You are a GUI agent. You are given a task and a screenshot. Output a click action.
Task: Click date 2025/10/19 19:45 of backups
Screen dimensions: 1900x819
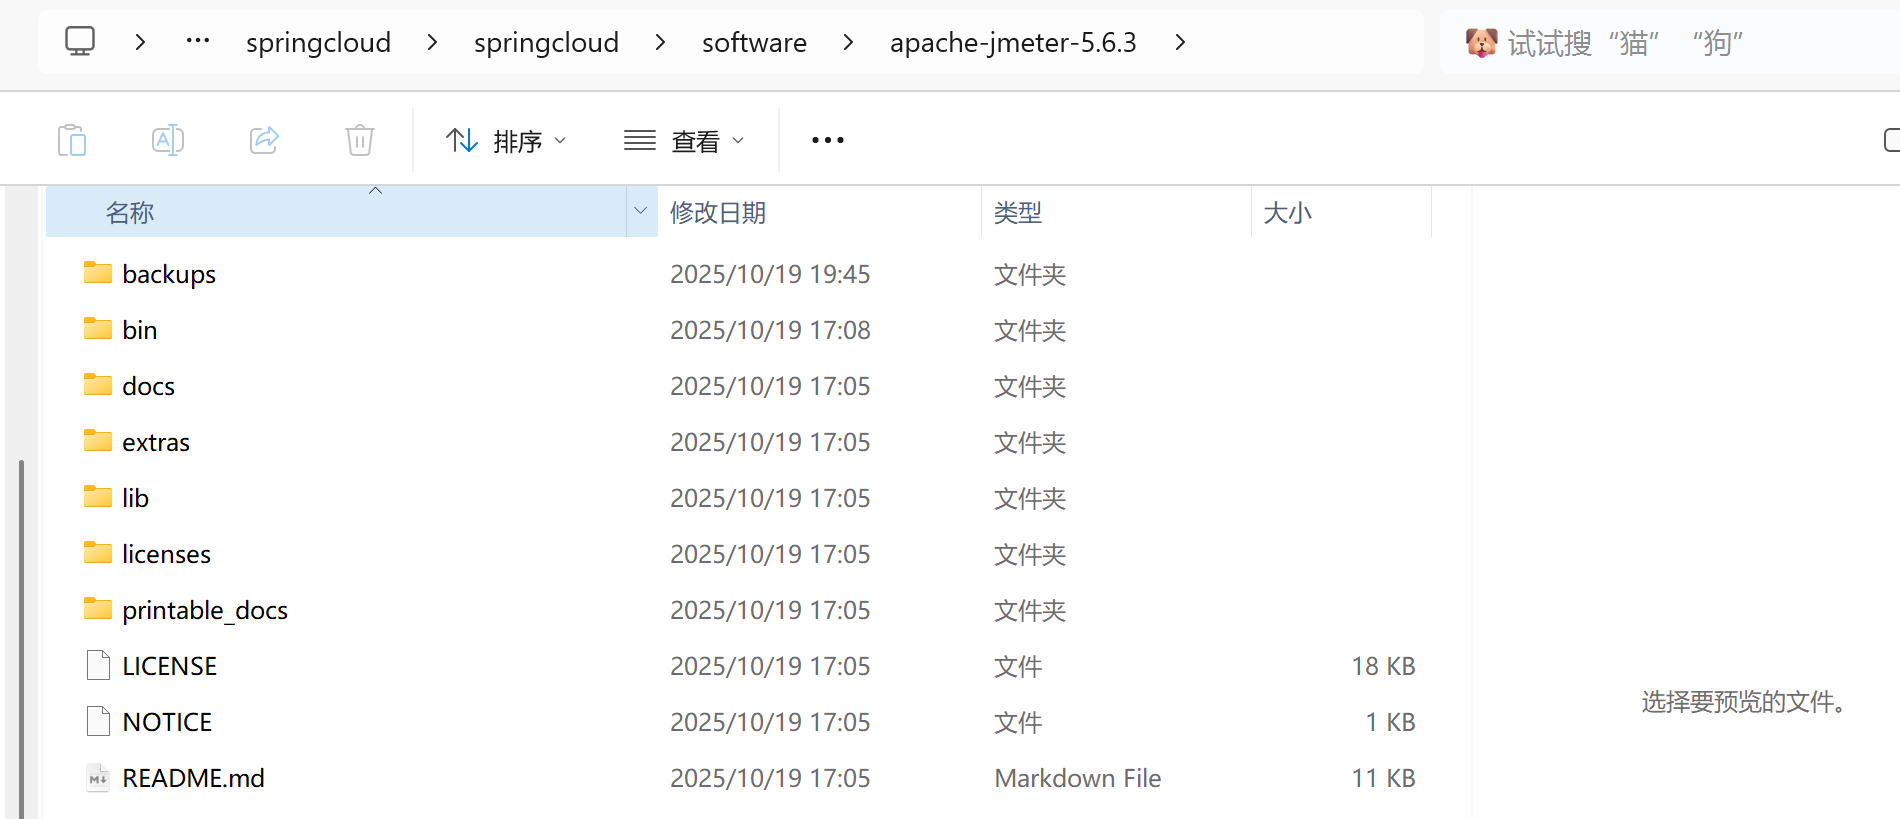[x=770, y=274]
